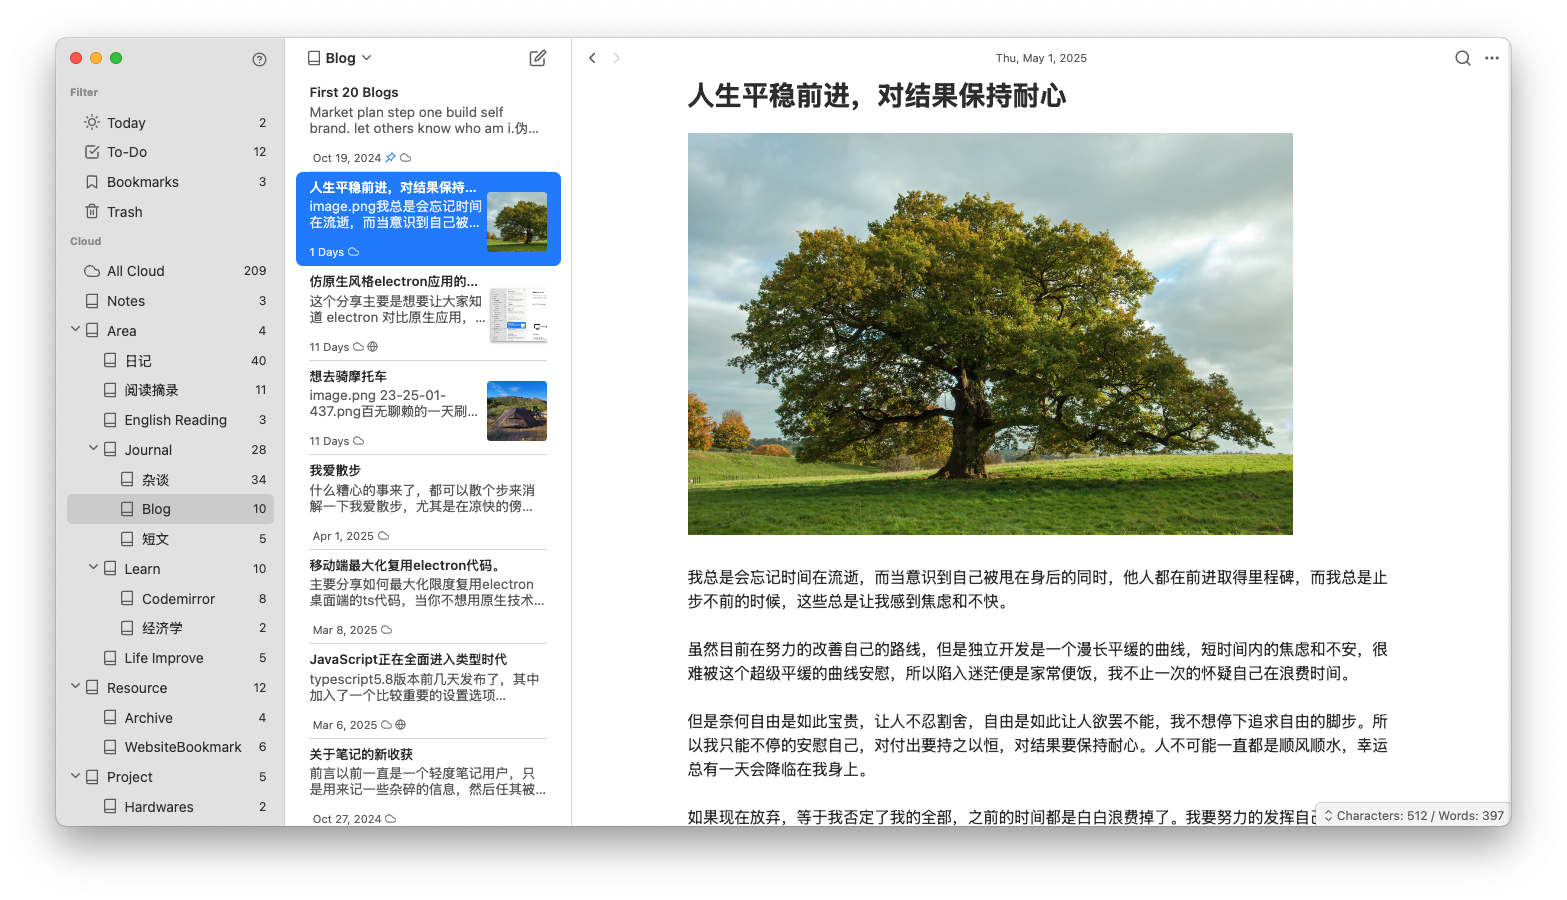Click the globe icon on 仿原生风格electron note
Image resolution: width=1567 pixels, height=900 pixels.
(x=372, y=347)
